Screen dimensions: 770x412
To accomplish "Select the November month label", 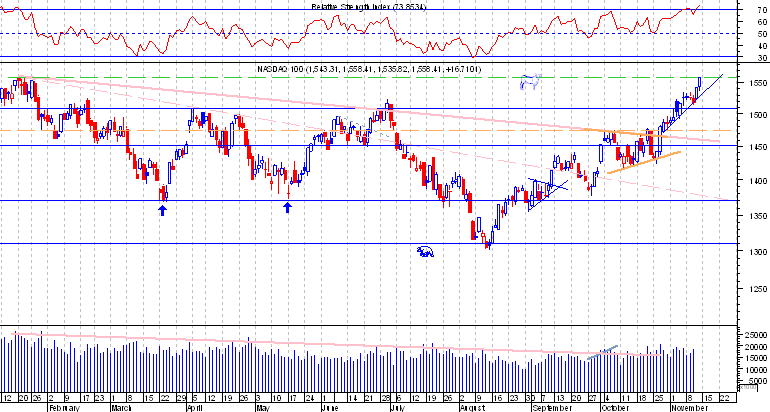I will tap(688, 408).
